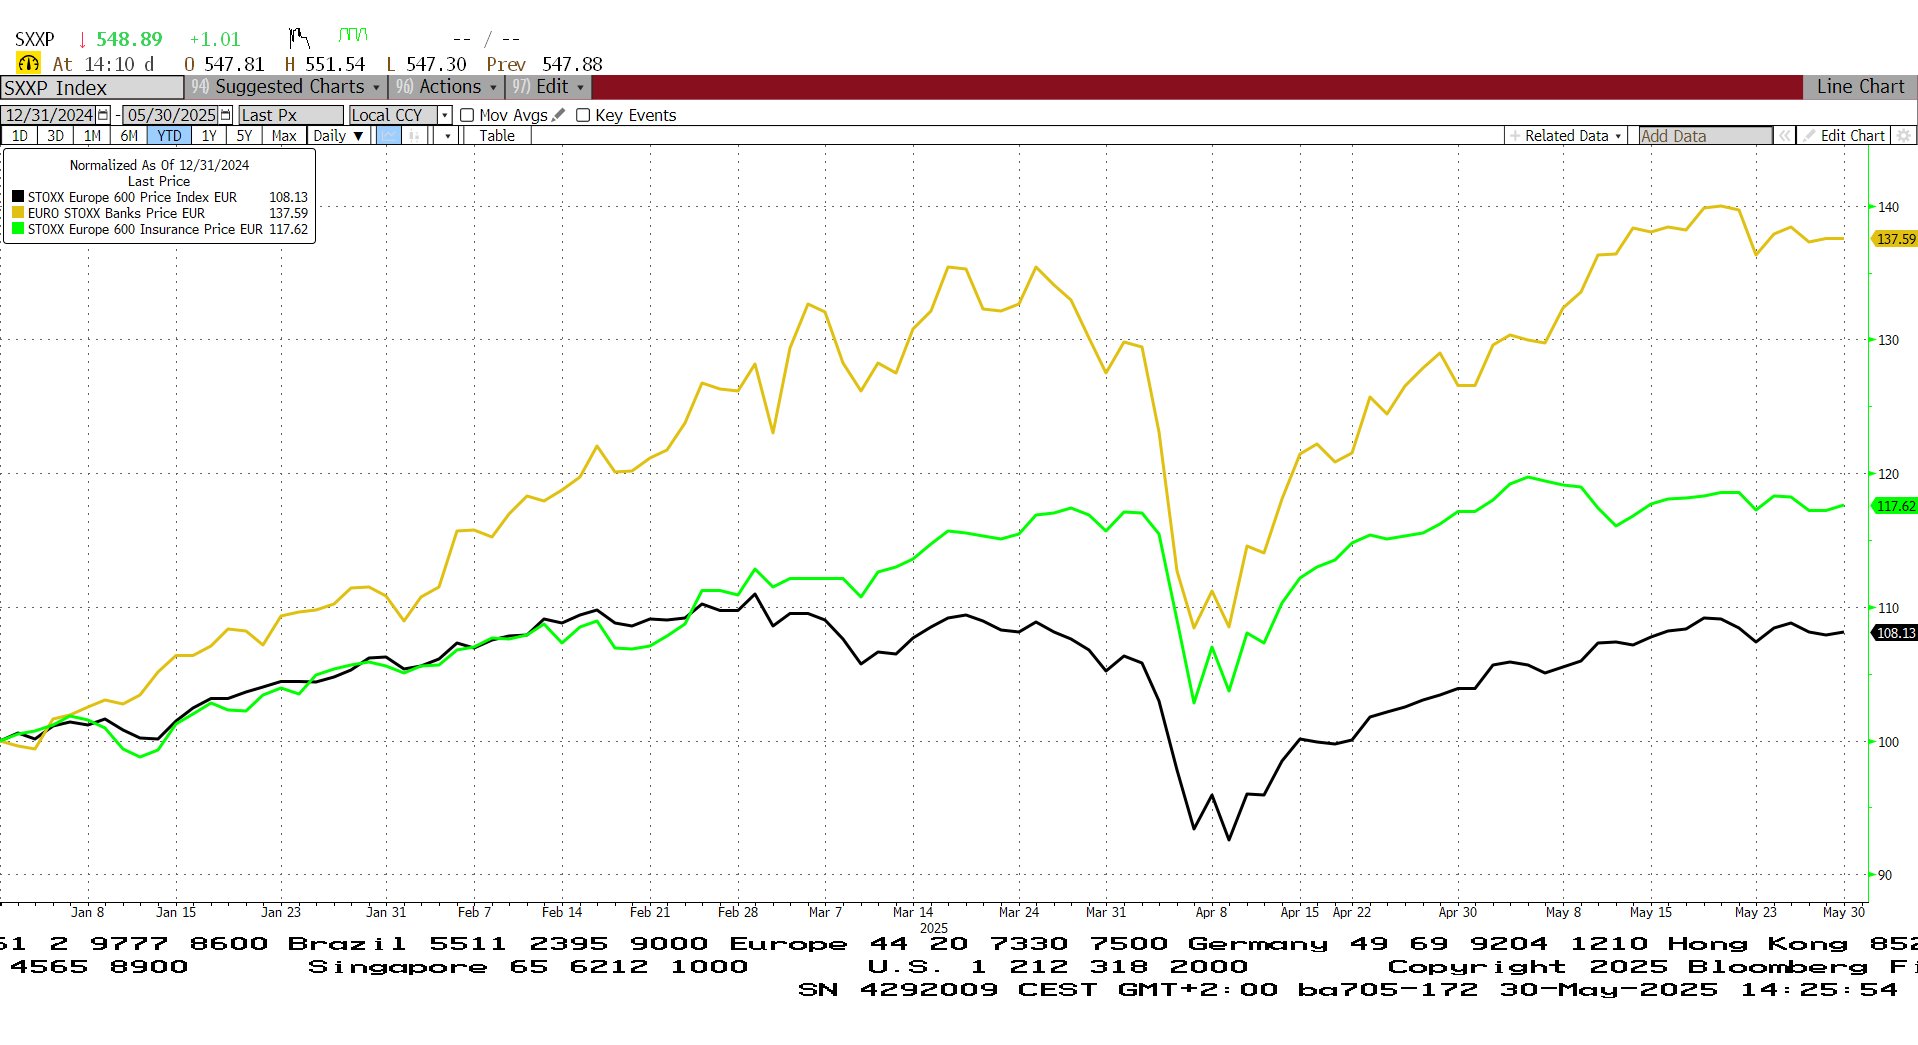
Task: Select the 6M range tab
Action: [x=129, y=136]
